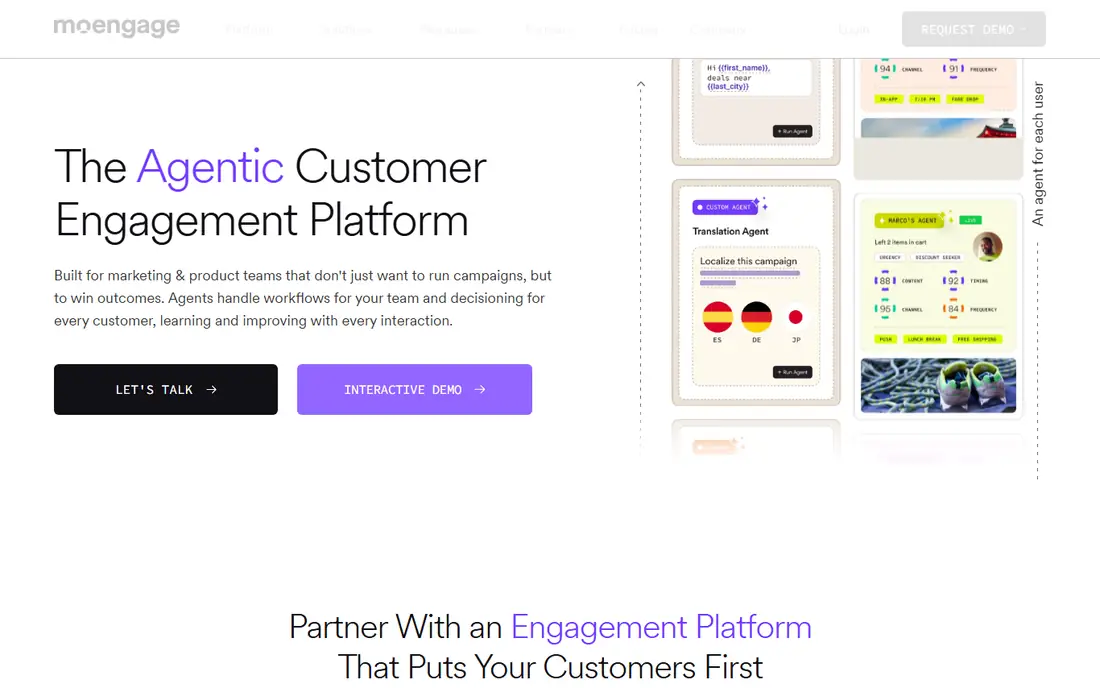Select the Germany DE flag
The width and height of the screenshot is (1100, 688).
point(756,317)
